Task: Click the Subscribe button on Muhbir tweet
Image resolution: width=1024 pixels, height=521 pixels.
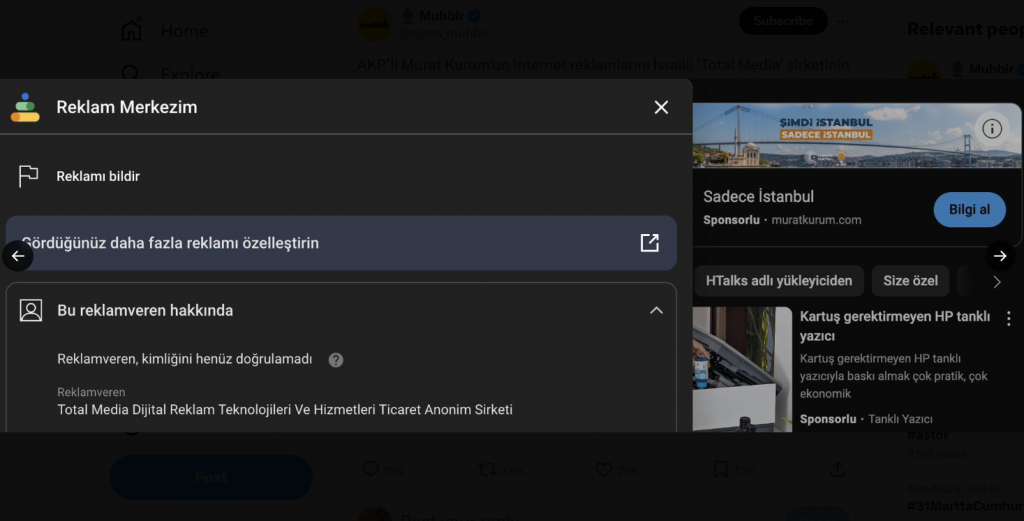Action: tap(783, 21)
